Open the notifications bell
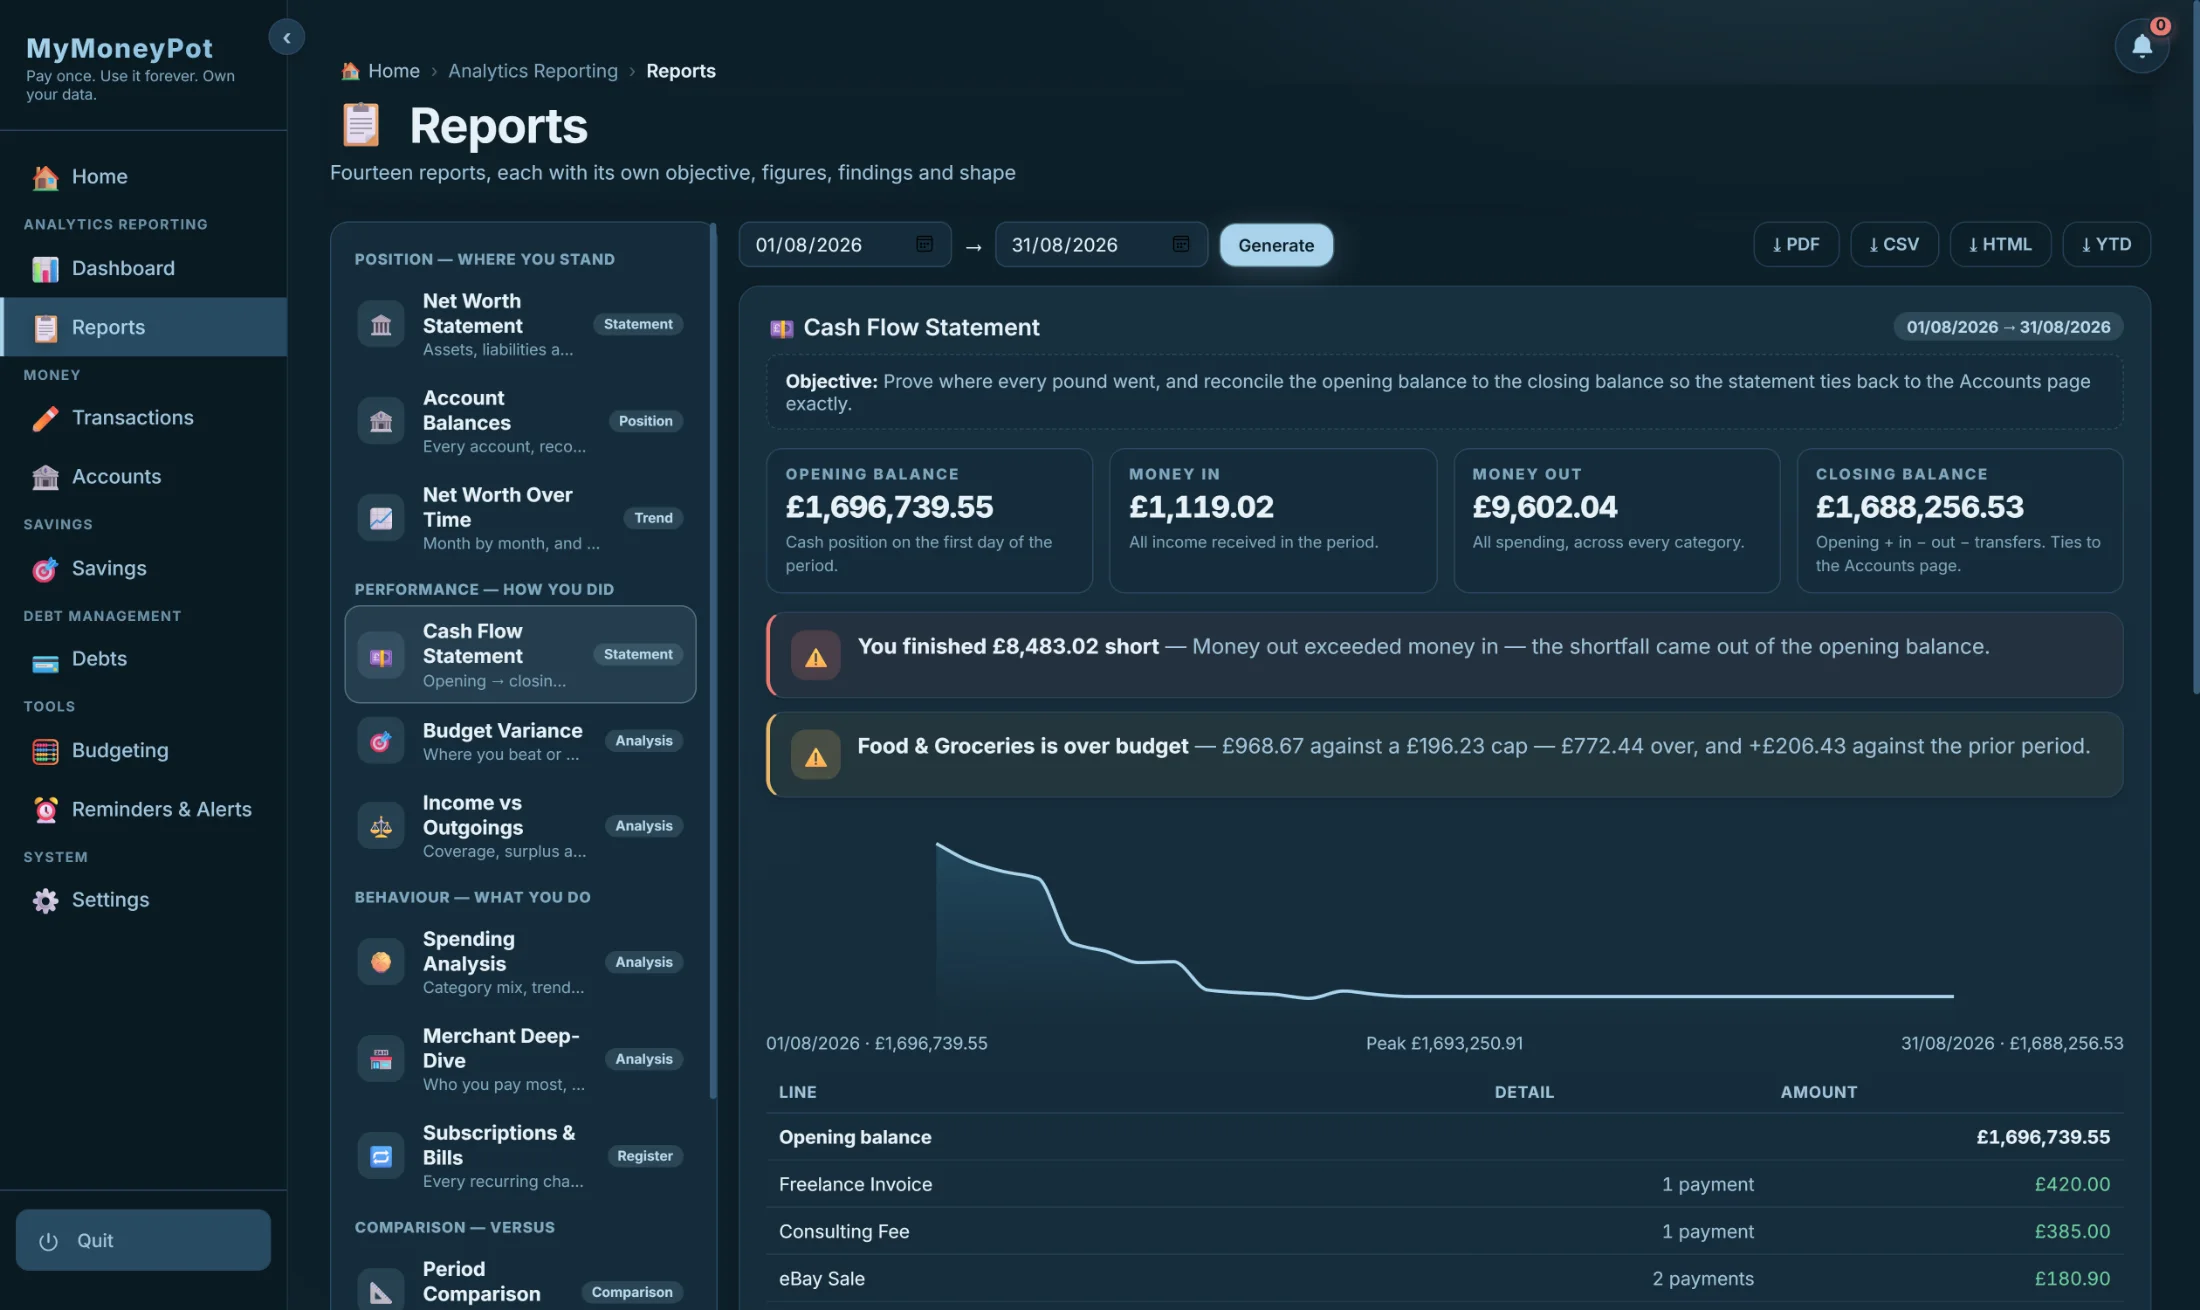Screen dimensions: 2200x1310 click(x=2141, y=45)
